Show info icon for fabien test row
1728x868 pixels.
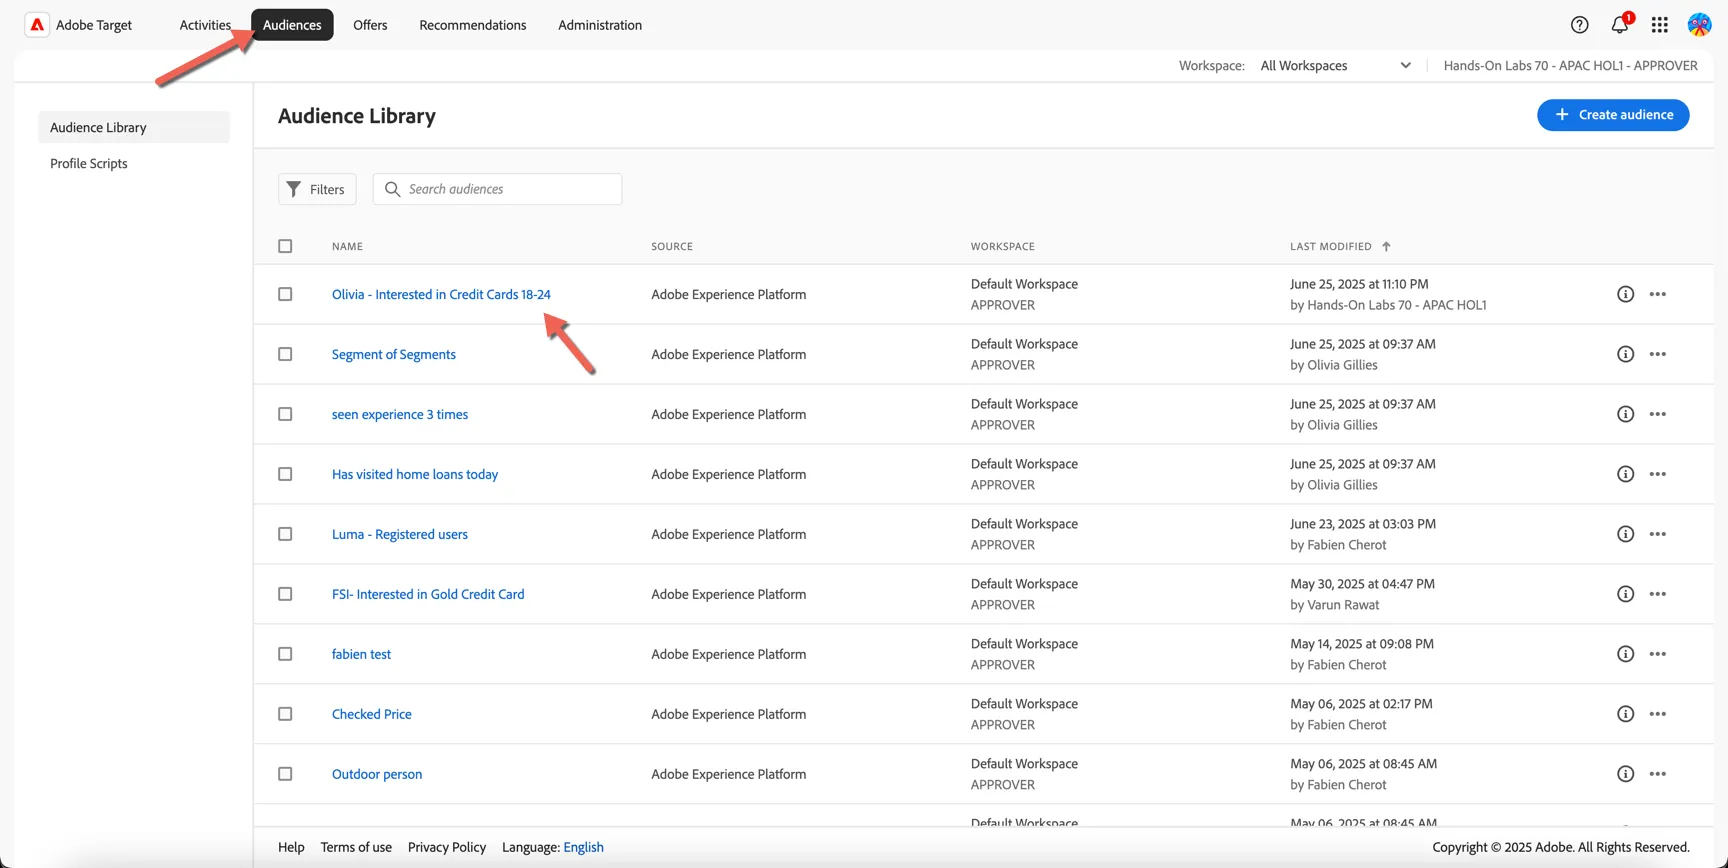(1626, 654)
